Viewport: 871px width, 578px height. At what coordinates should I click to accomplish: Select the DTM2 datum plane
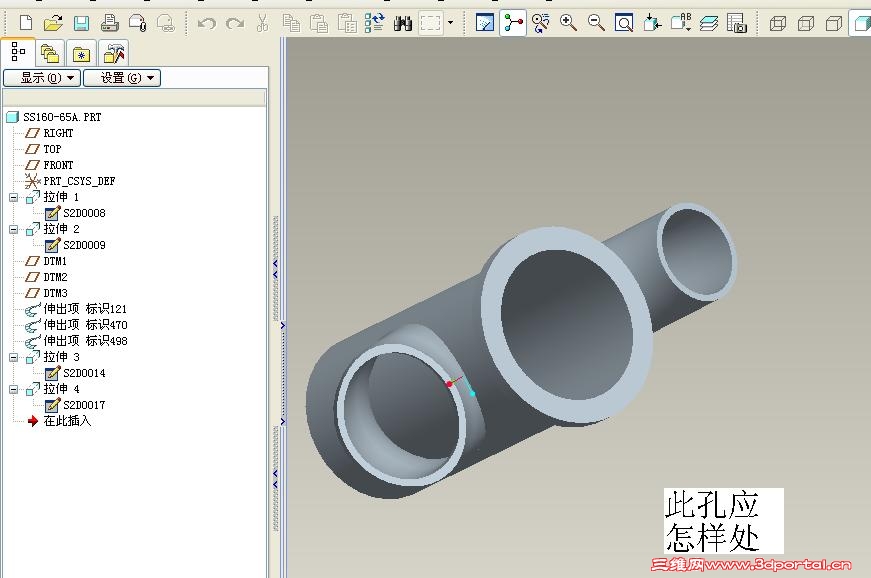[47, 277]
